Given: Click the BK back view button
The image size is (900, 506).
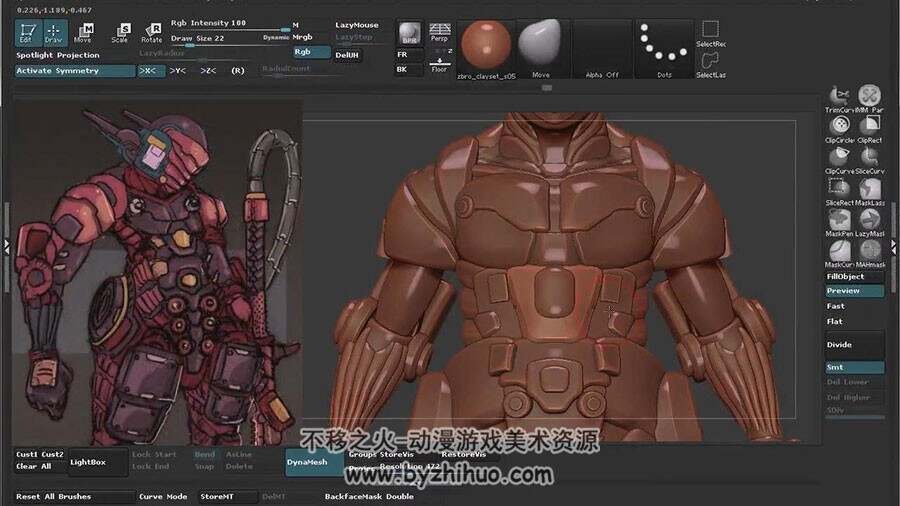Looking at the screenshot, I should pyautogui.click(x=409, y=69).
